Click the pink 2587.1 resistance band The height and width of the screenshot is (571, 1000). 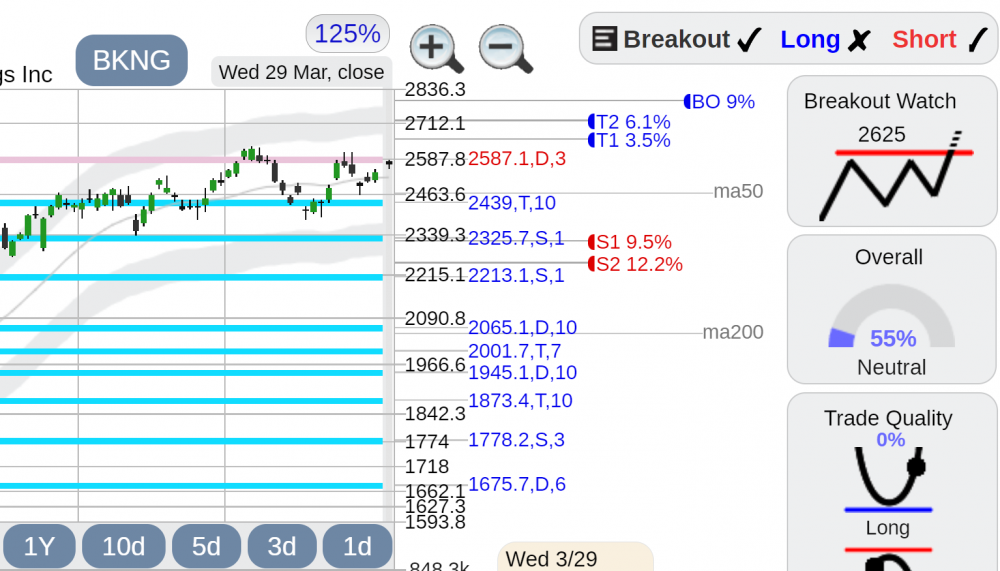[191, 159]
